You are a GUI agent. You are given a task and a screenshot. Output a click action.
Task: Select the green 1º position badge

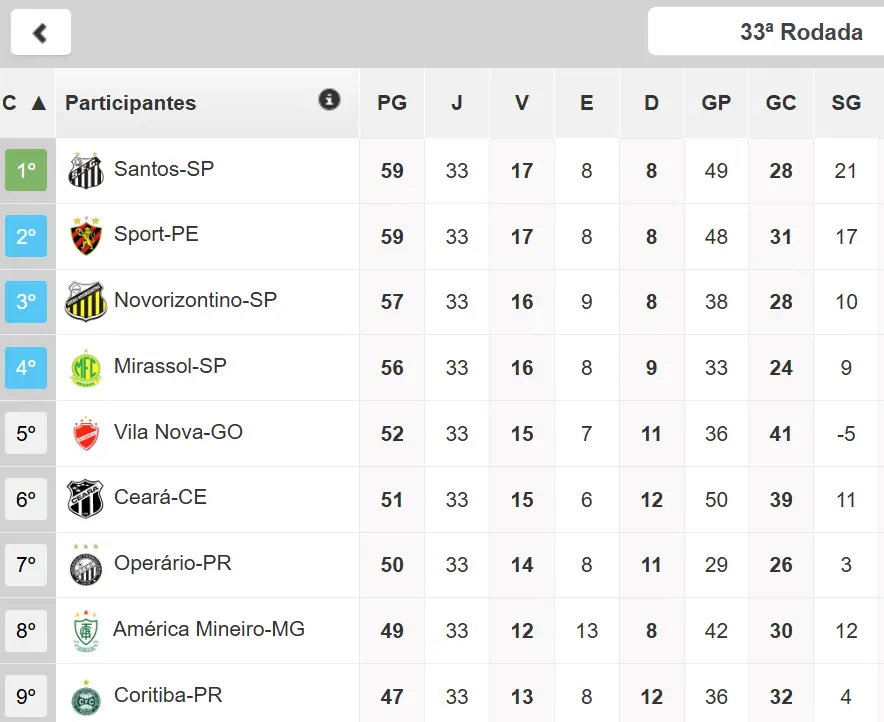(26, 171)
